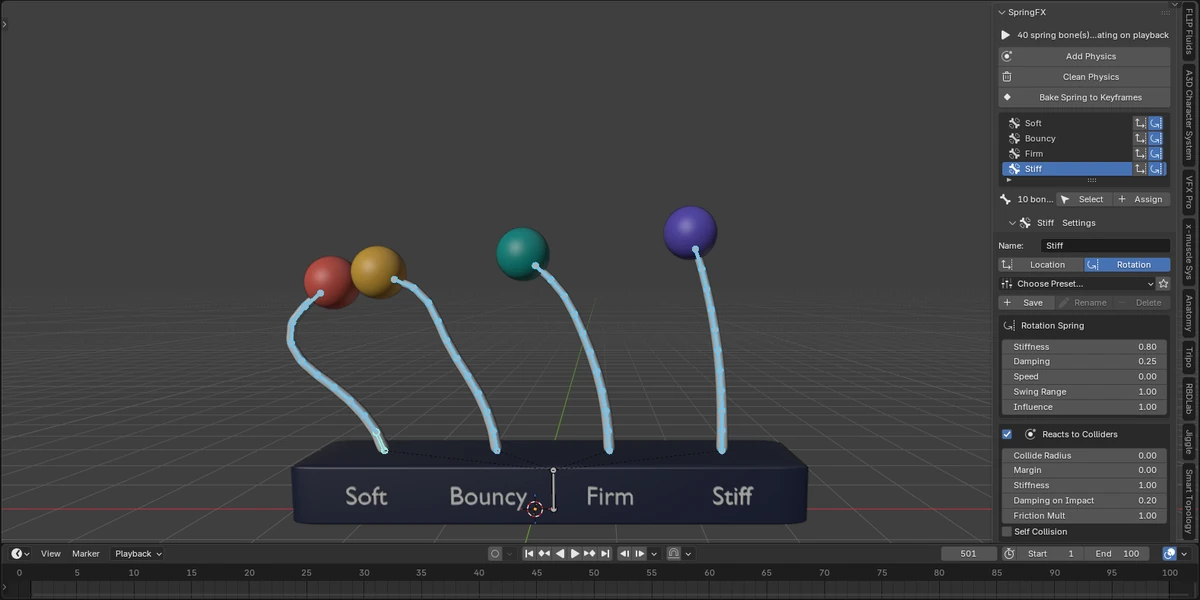Image resolution: width=1200 pixels, height=600 pixels.
Task: Click the Start frame field
Action: [1050, 554]
